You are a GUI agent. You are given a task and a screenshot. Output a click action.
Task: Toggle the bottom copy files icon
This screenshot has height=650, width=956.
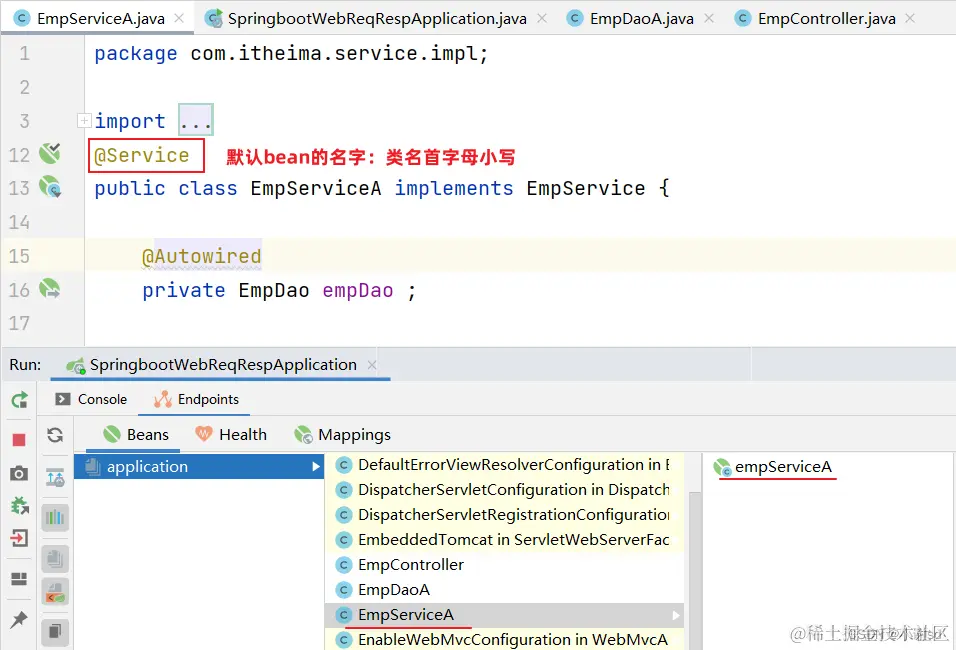55,631
